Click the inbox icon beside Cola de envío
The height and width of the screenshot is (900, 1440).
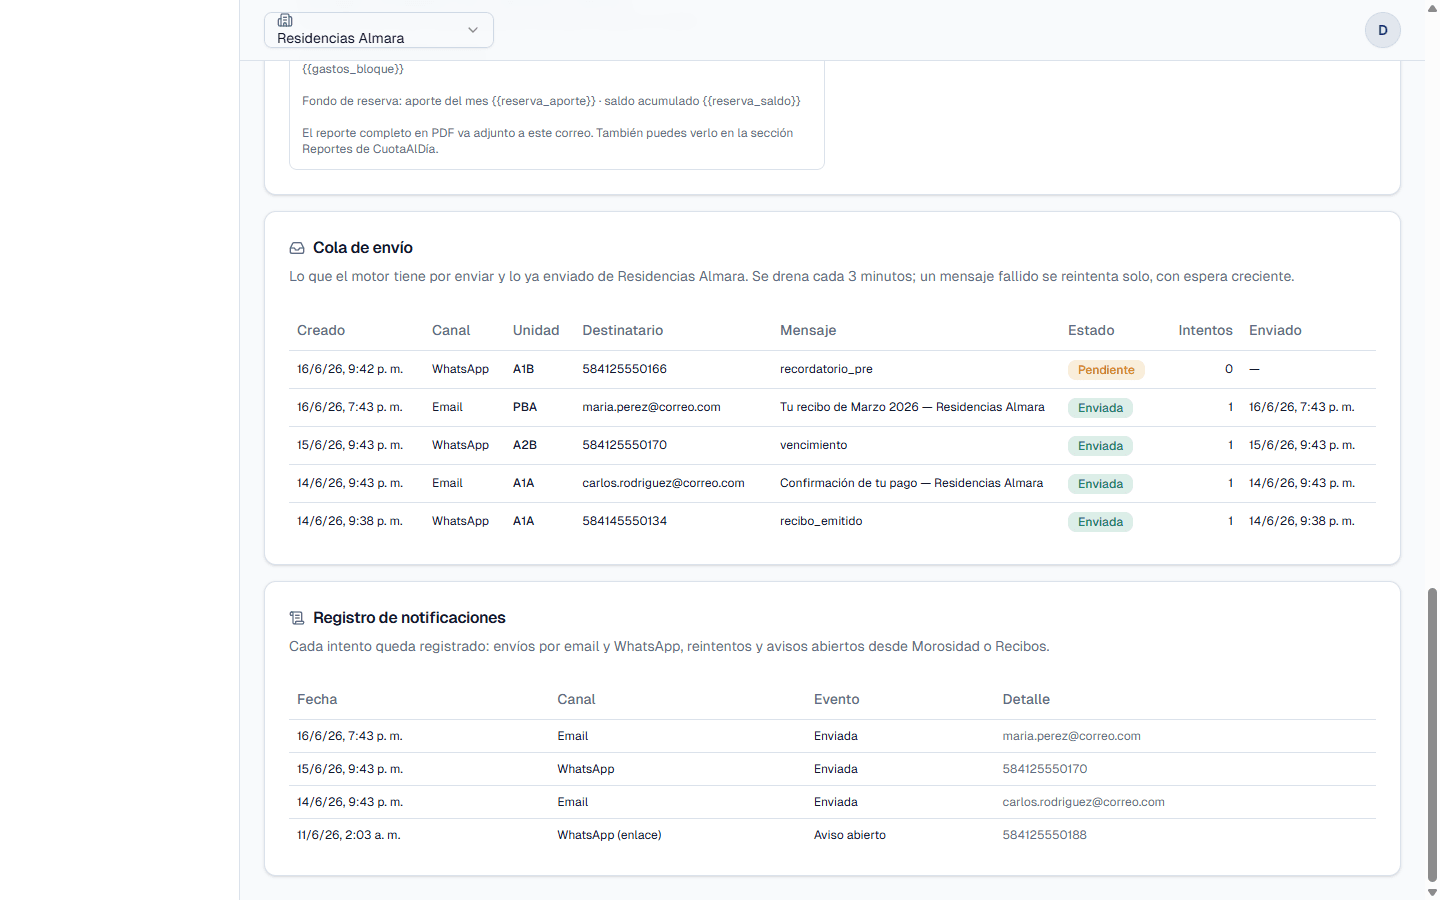pos(297,248)
